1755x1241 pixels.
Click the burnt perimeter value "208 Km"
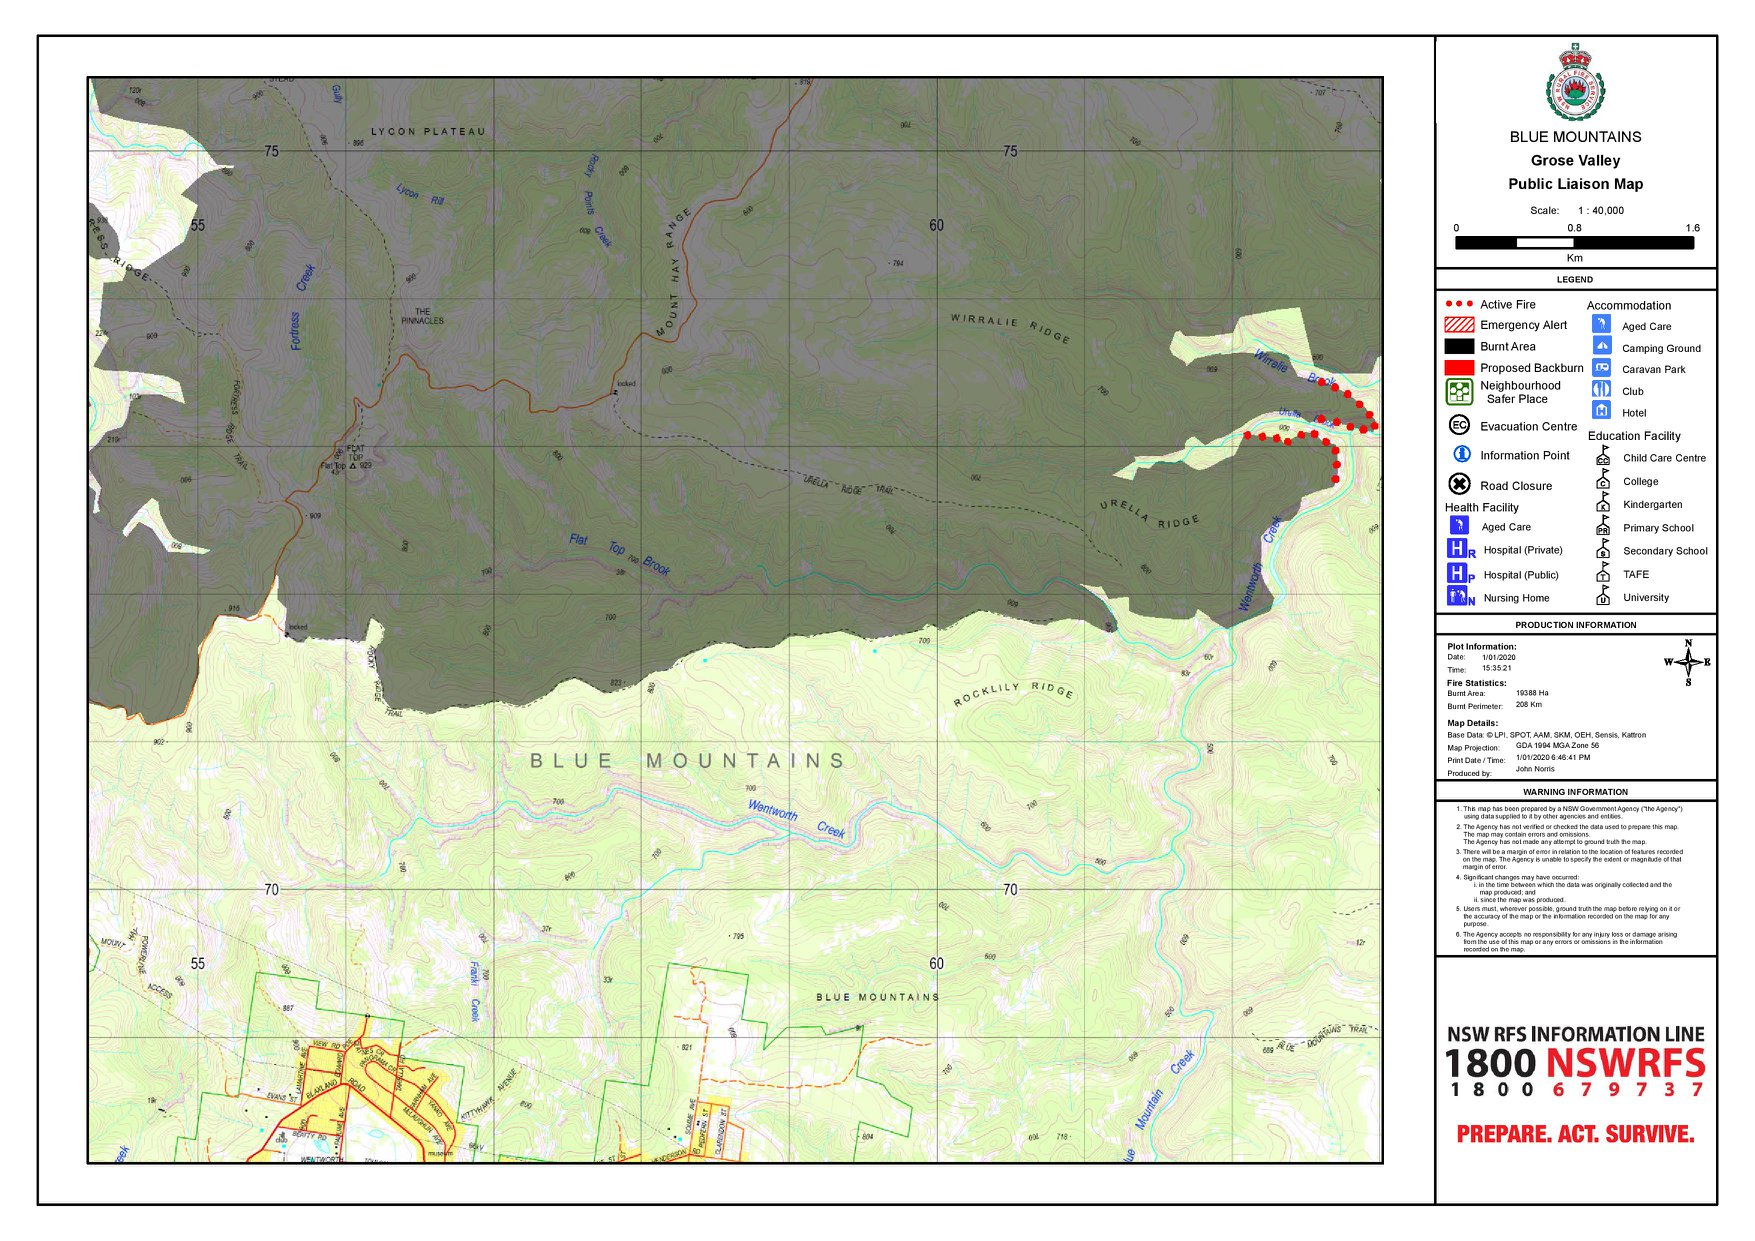1529,705
